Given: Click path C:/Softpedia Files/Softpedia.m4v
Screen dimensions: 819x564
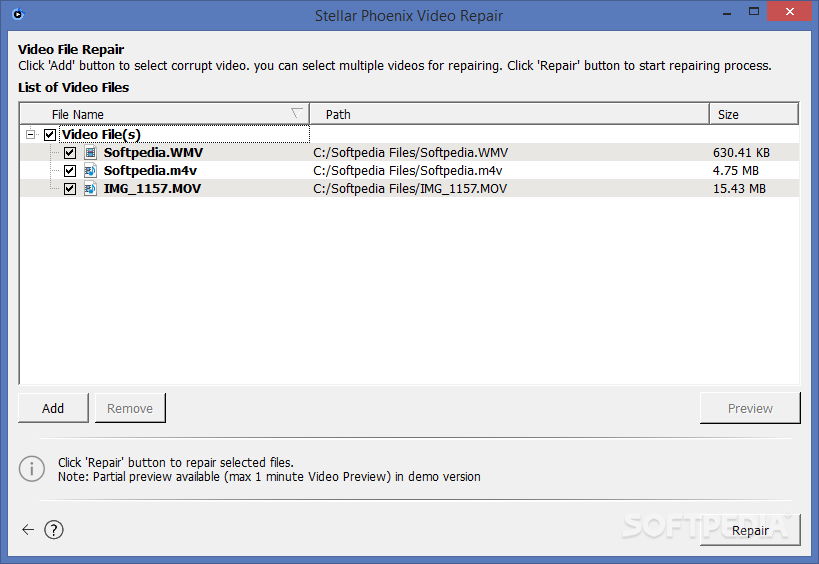Looking at the screenshot, I should [408, 171].
